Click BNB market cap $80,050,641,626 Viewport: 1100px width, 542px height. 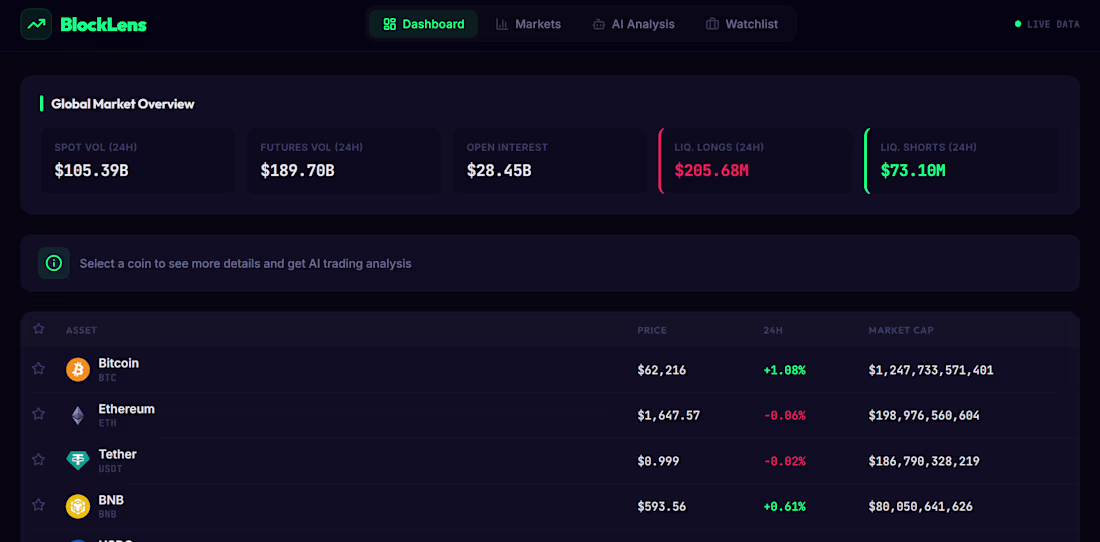coord(920,506)
